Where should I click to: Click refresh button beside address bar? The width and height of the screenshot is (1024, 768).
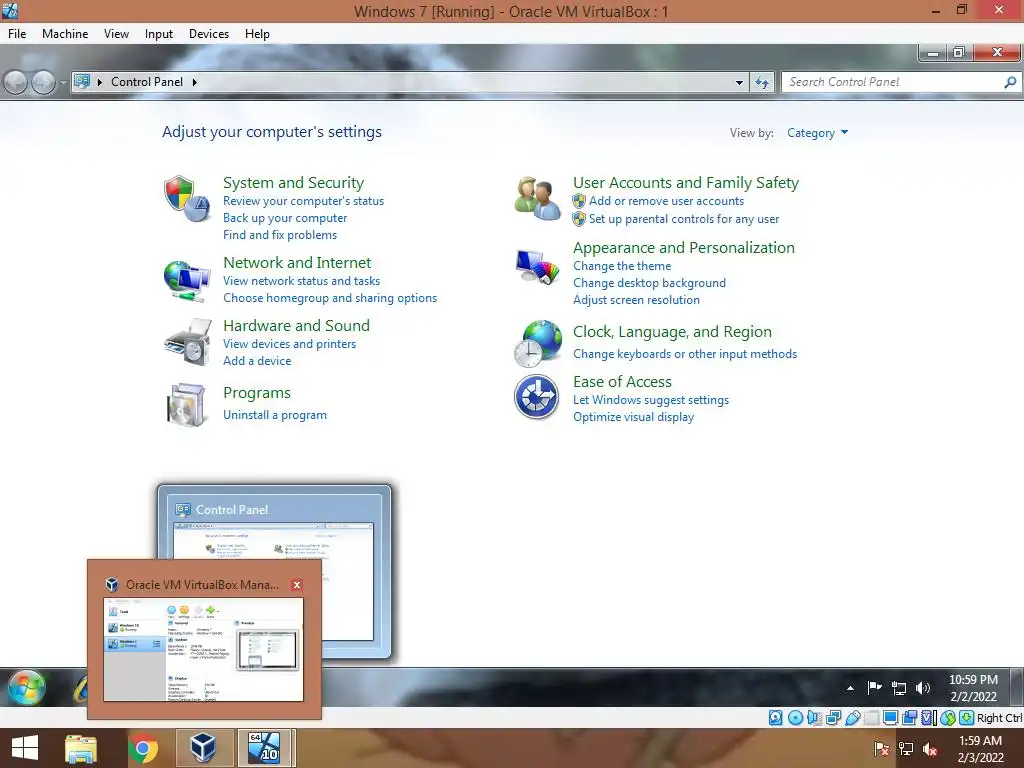click(x=762, y=82)
